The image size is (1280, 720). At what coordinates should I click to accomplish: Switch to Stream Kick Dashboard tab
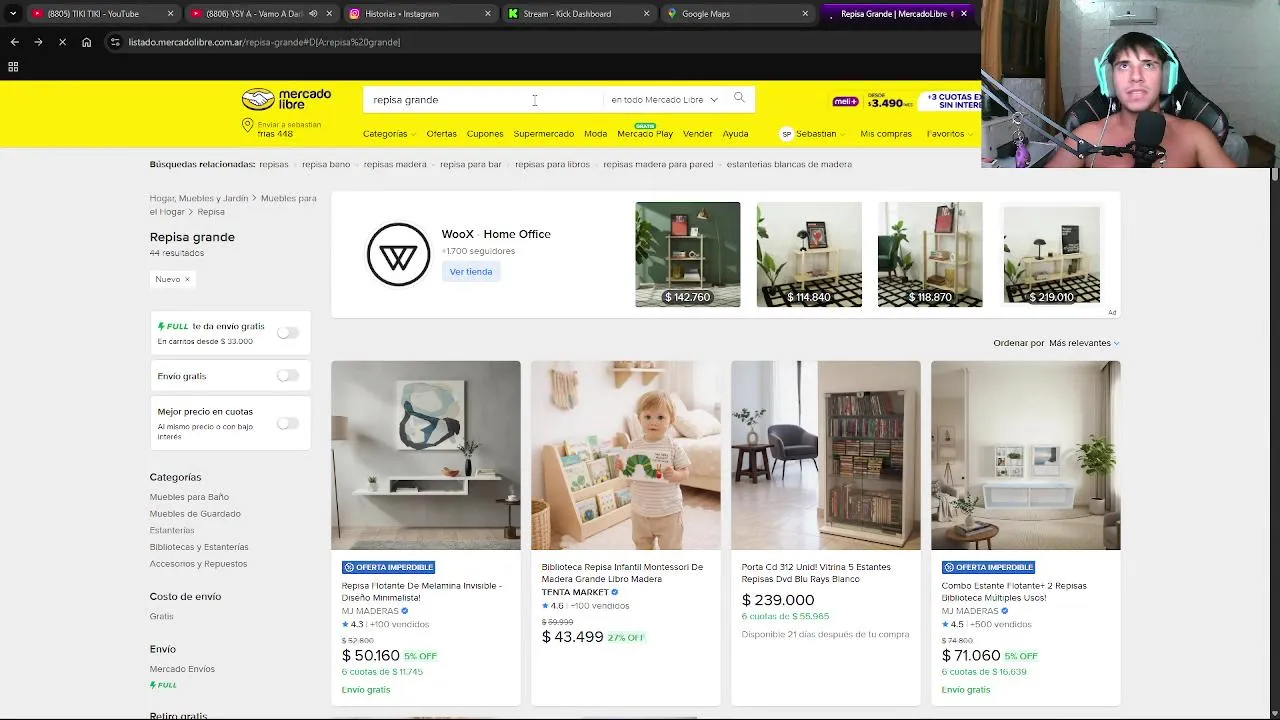(x=578, y=14)
